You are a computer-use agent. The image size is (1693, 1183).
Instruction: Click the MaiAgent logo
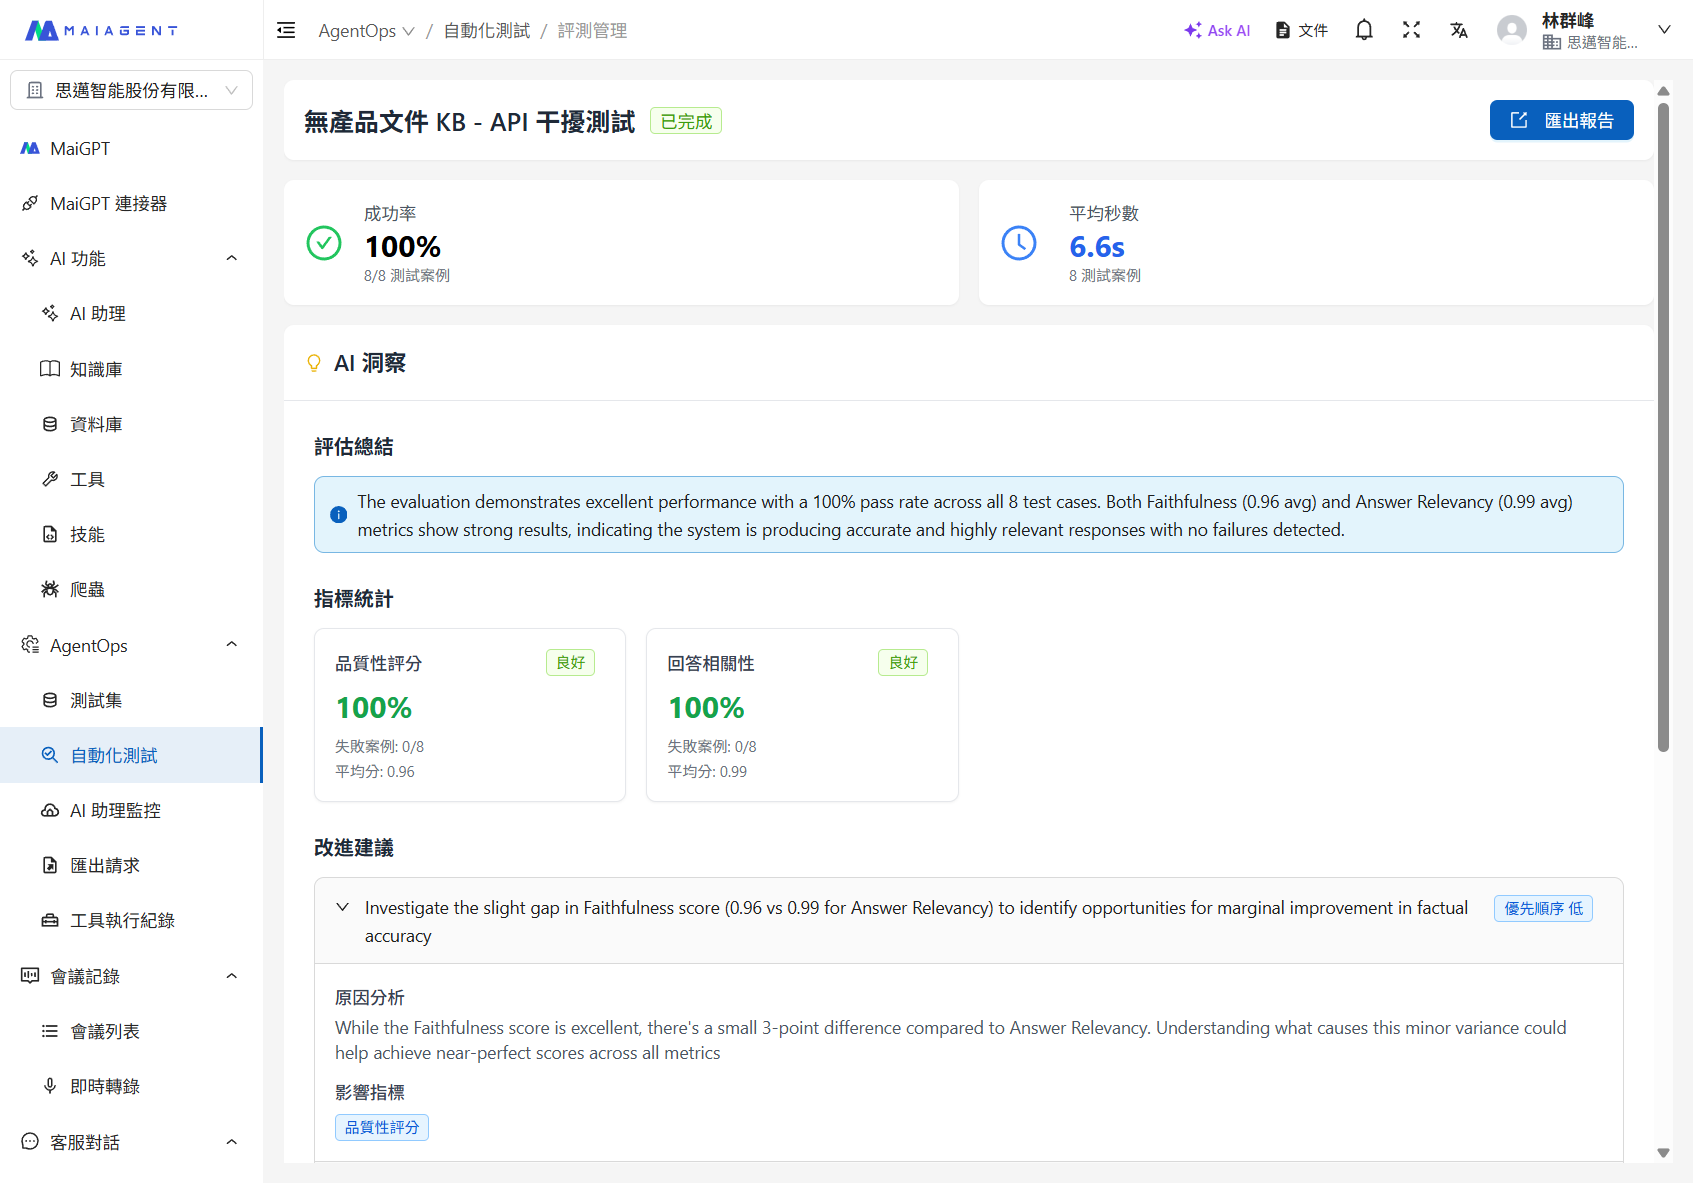pos(101,30)
